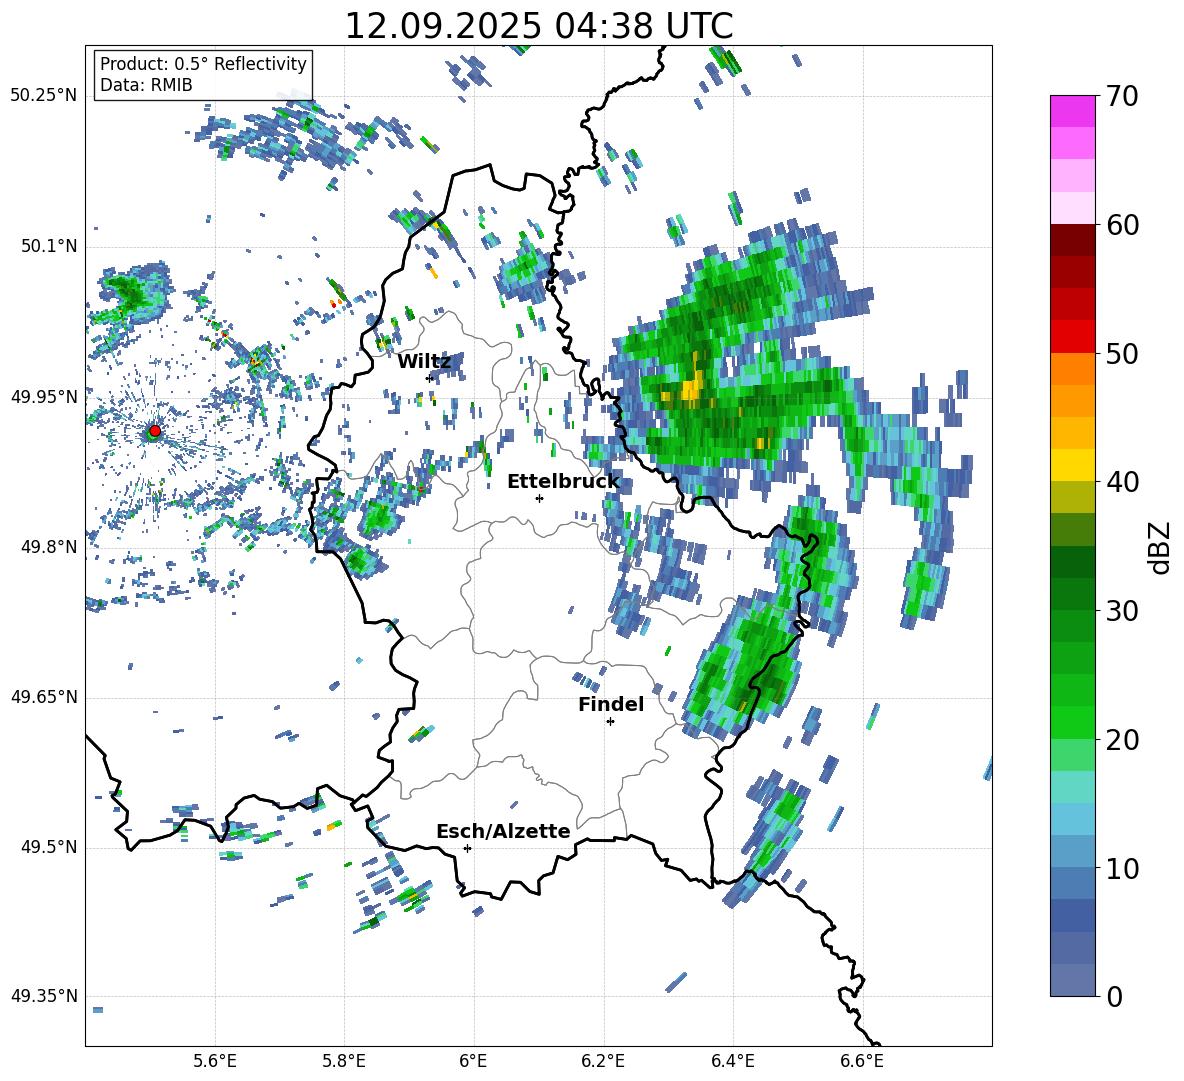This screenshot has height=1081, width=1184.
Task: Click the 20 colorbar tick label
Action: point(1121,740)
